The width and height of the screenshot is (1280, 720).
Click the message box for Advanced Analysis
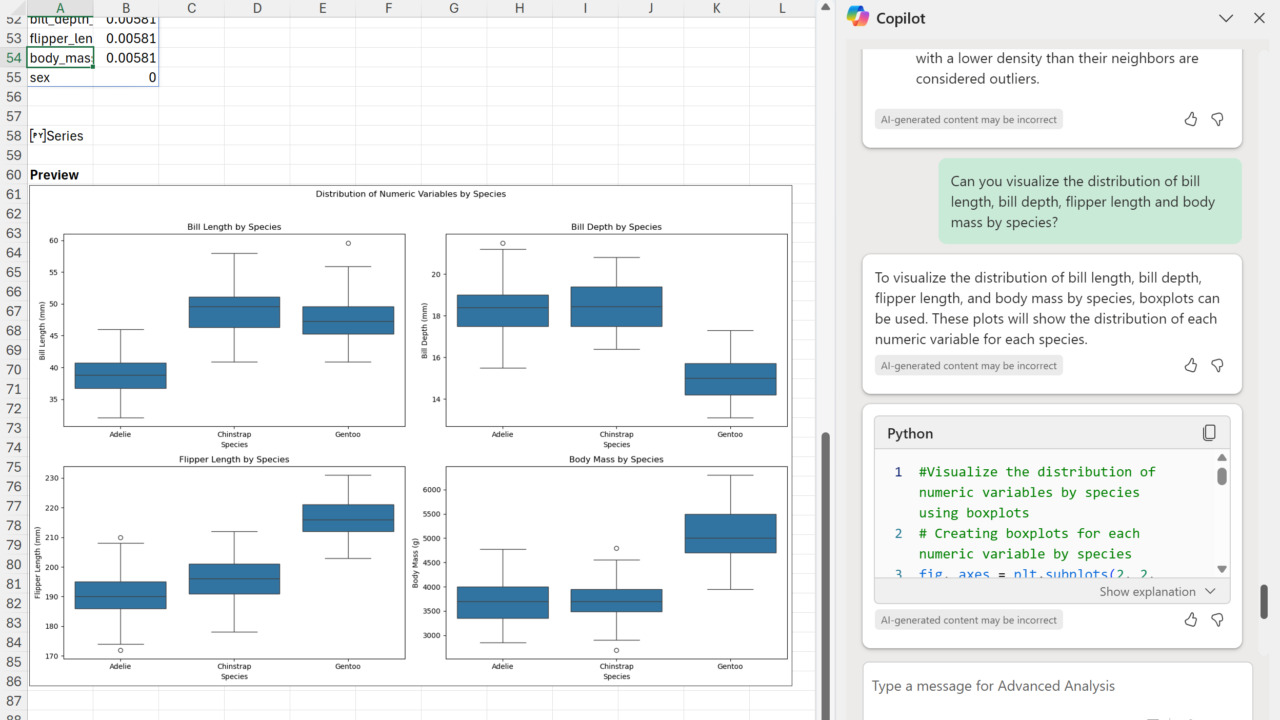1050,686
